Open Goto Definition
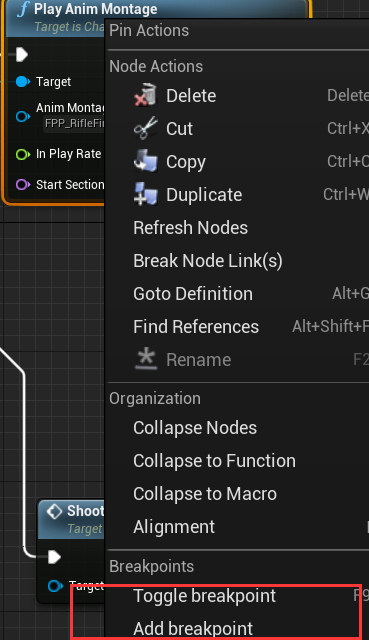This screenshot has height=640, width=369. pyautogui.click(x=238, y=294)
